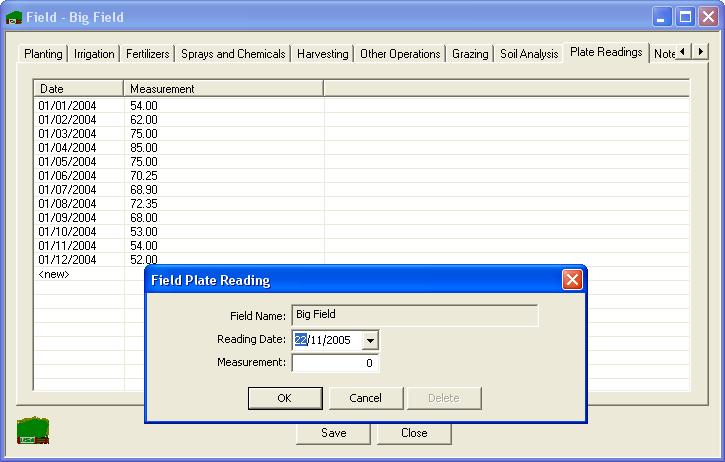Click the field picture icon at bottom left

33,431
